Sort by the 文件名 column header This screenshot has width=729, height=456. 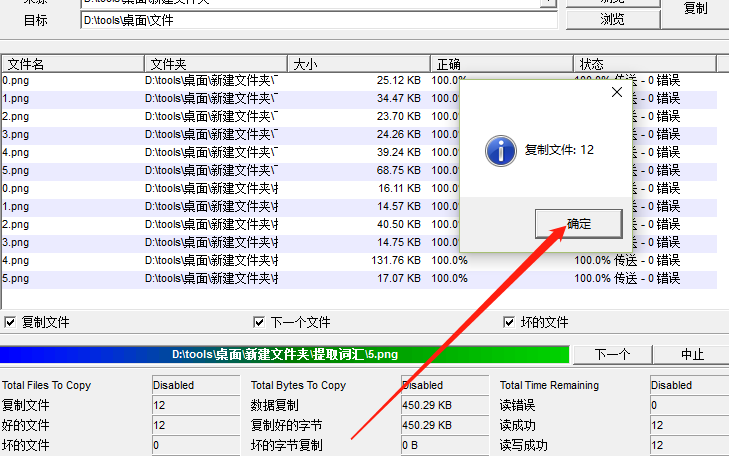pos(73,64)
